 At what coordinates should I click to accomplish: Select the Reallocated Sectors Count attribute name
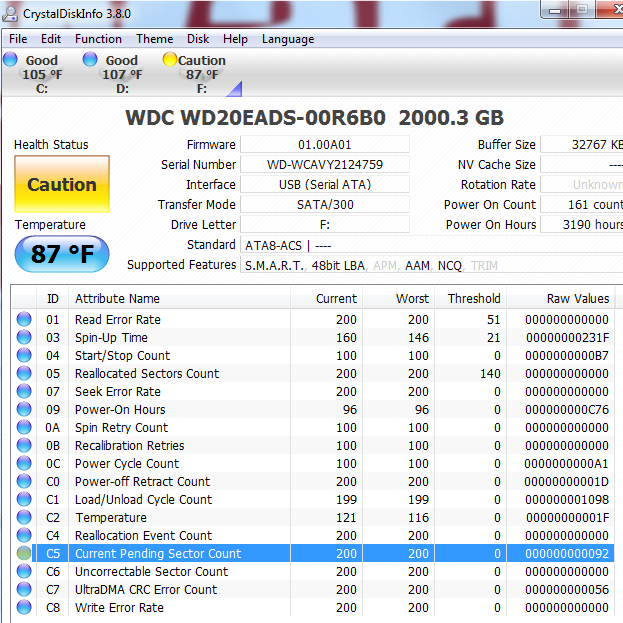tap(147, 373)
